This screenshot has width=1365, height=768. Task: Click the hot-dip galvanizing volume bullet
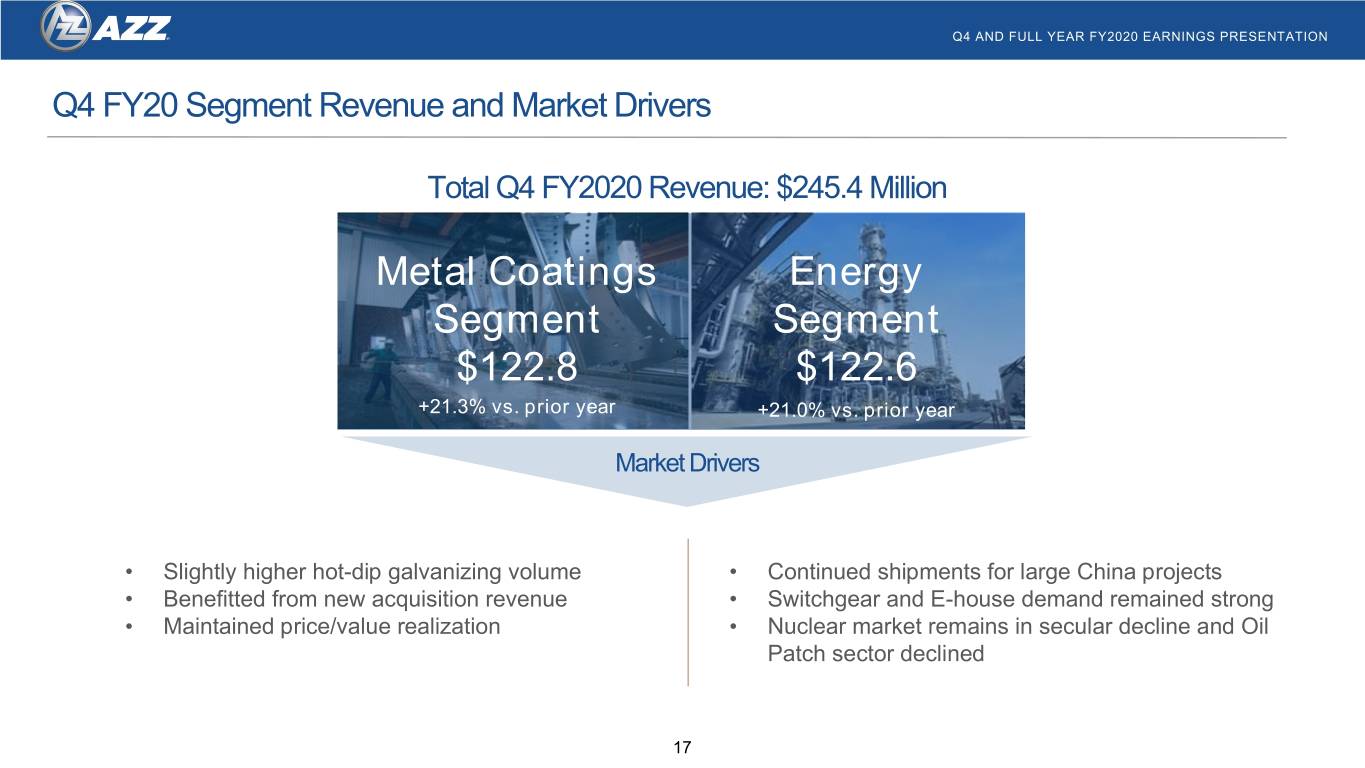(x=372, y=572)
